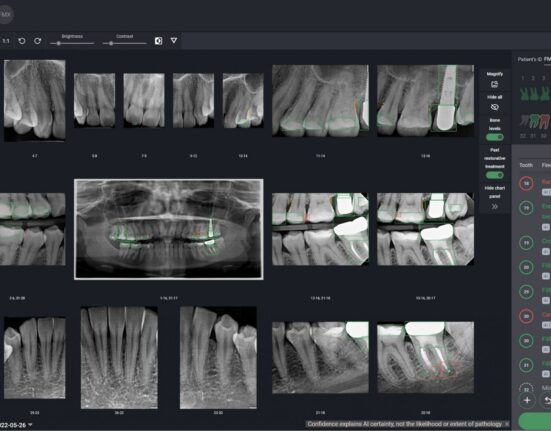Click the green tooth 30 circle
The height and width of the screenshot is (431, 551).
[x=526, y=341]
